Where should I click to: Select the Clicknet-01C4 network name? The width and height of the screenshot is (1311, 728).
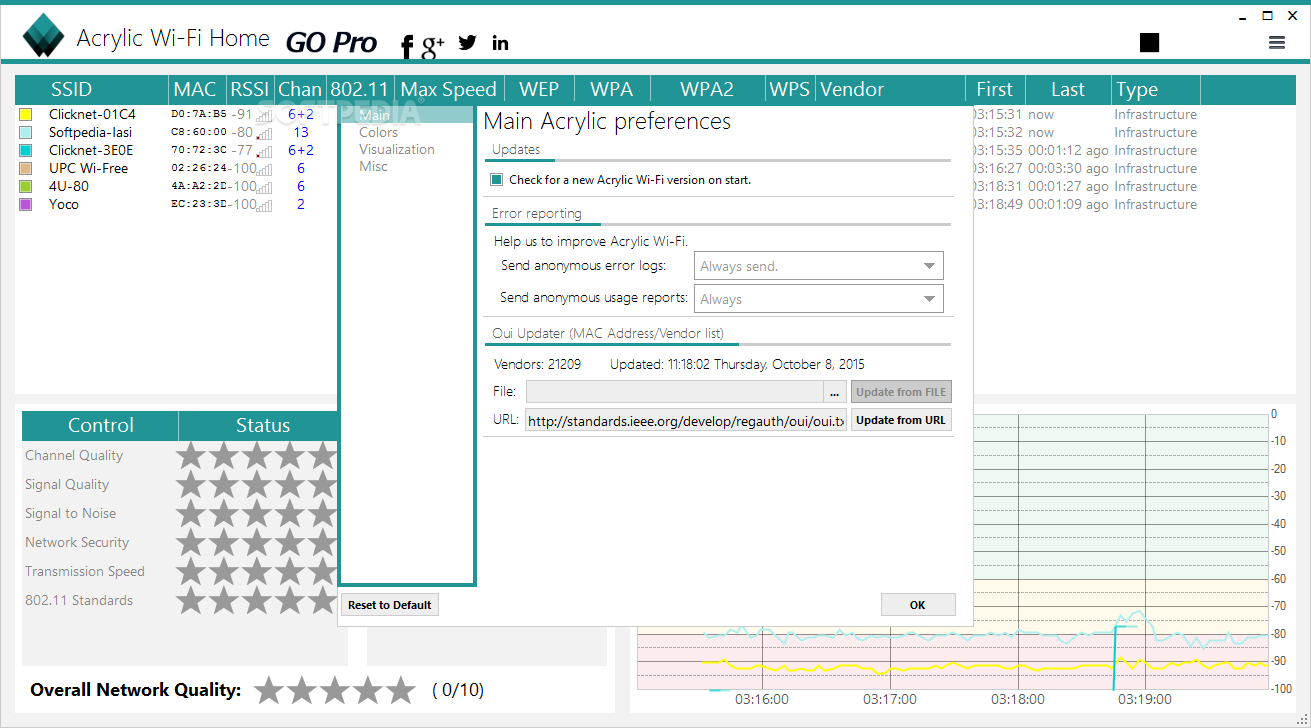tap(92, 115)
